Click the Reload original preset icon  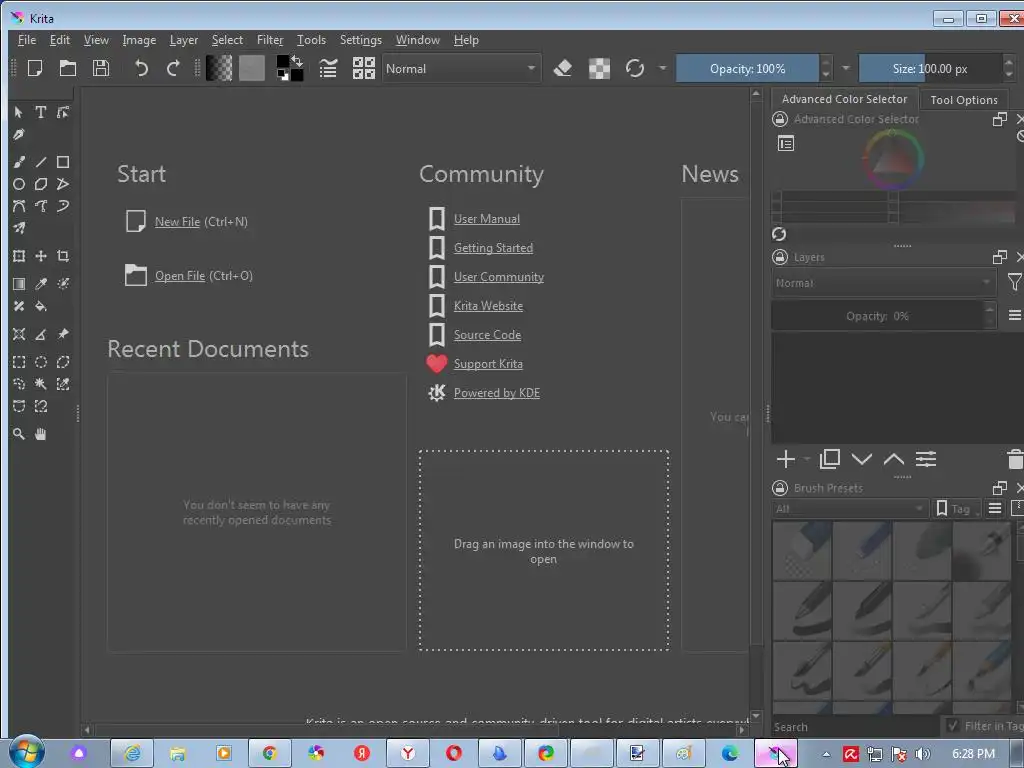635,68
